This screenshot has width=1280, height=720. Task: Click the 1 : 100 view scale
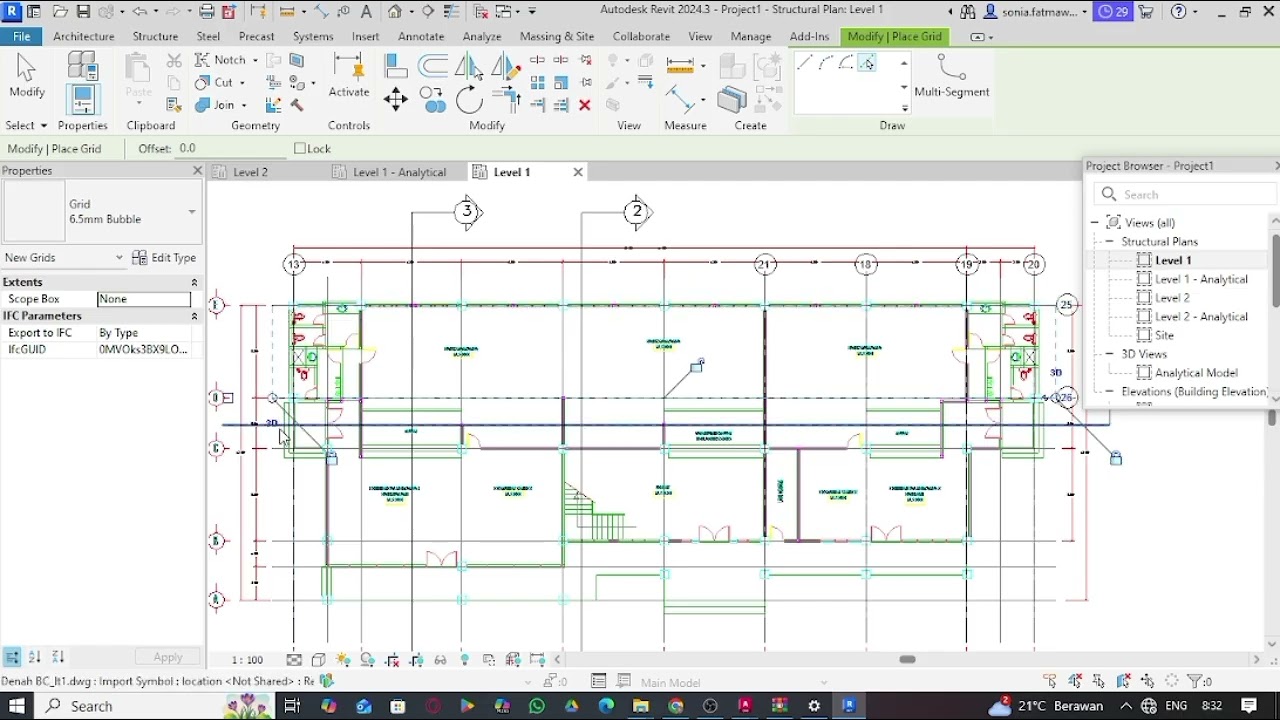[x=247, y=660]
